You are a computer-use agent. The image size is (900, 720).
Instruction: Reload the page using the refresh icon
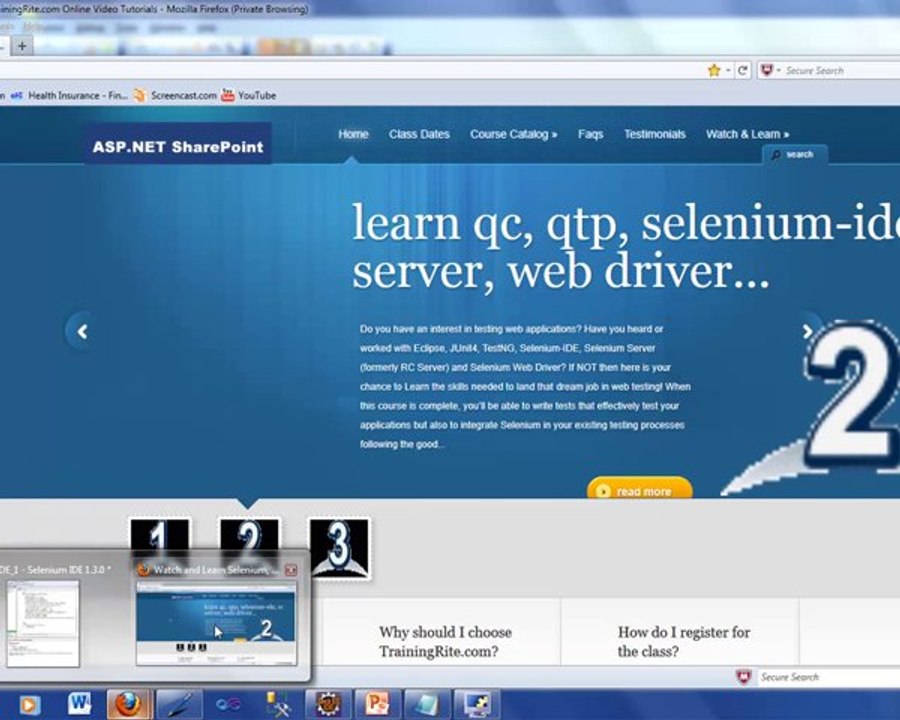tap(743, 71)
